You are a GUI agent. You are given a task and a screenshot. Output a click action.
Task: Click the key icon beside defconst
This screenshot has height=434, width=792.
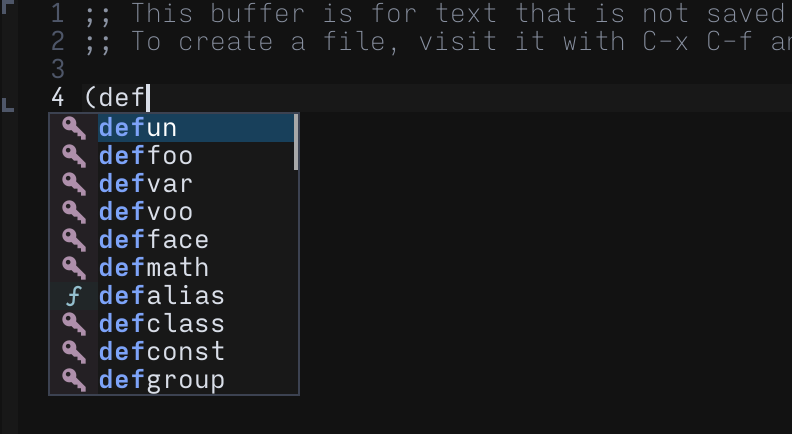(74, 352)
